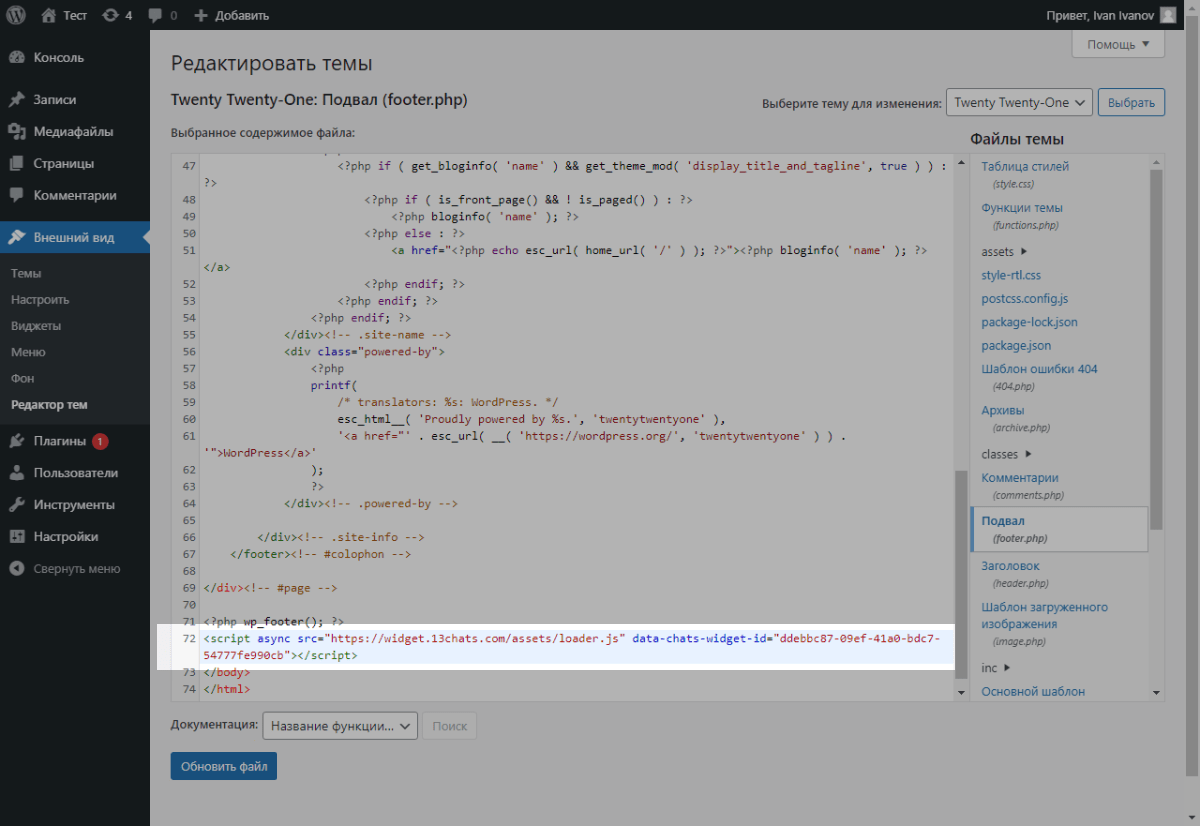Click the Записи pin icon
Image resolution: width=1200 pixels, height=826 pixels.
(x=16, y=100)
